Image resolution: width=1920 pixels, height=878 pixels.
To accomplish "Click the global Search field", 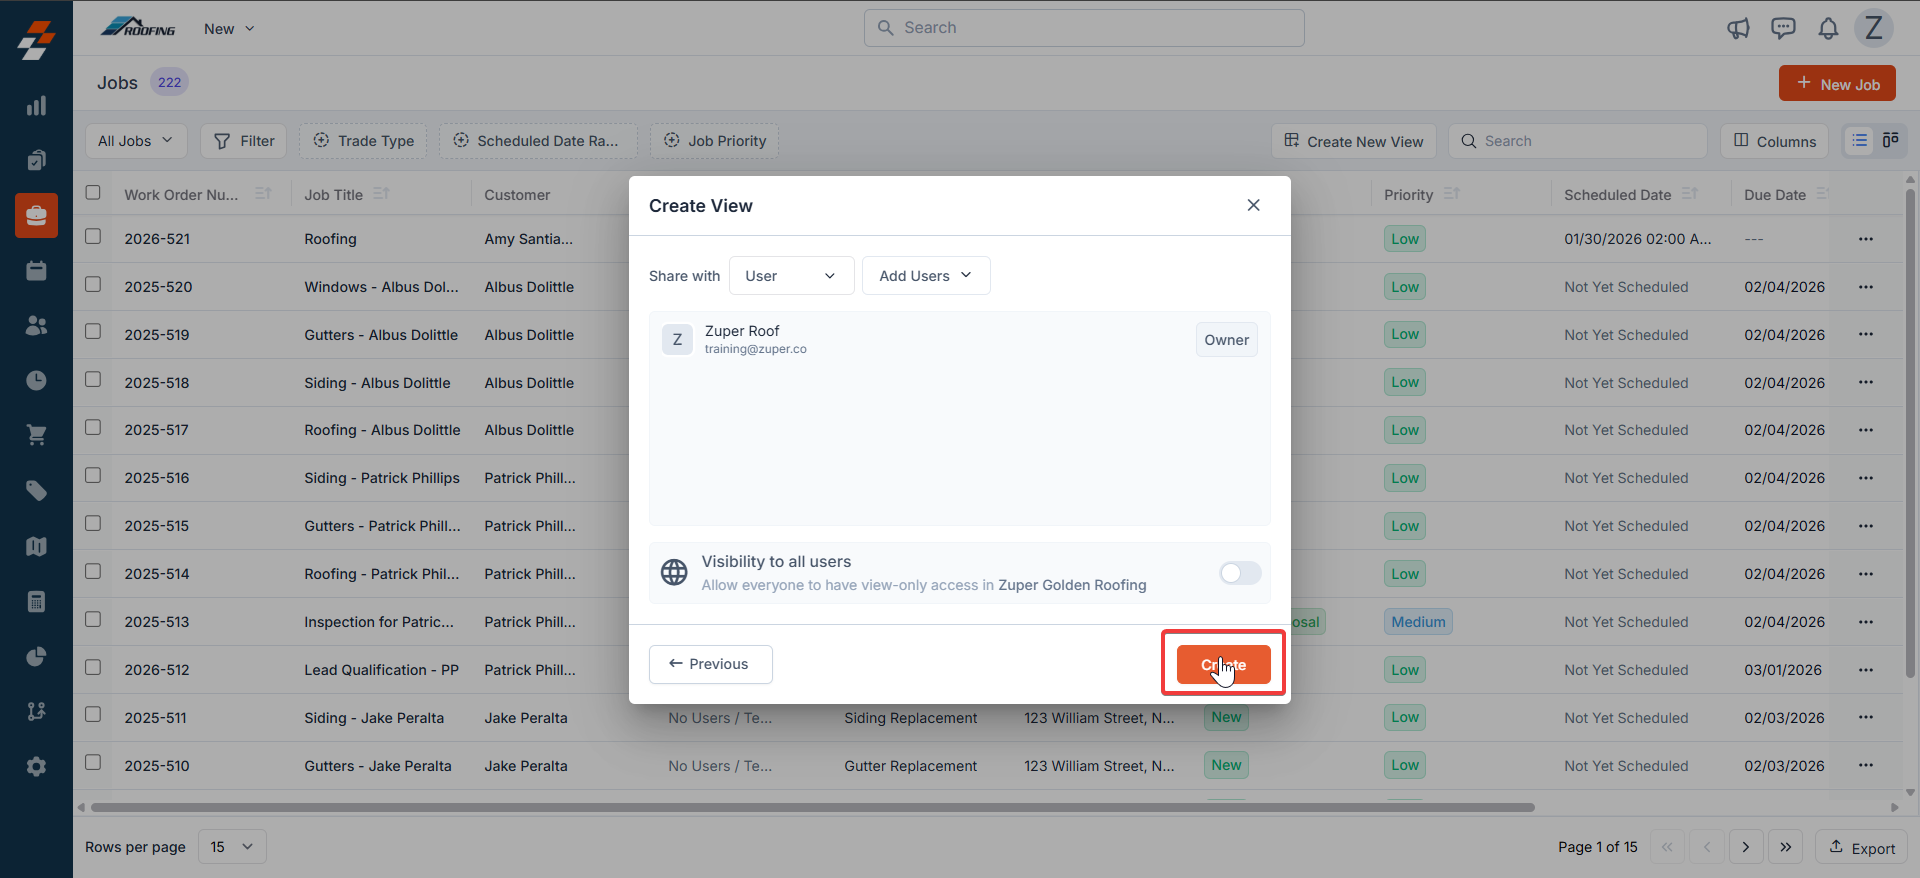I will (1084, 28).
